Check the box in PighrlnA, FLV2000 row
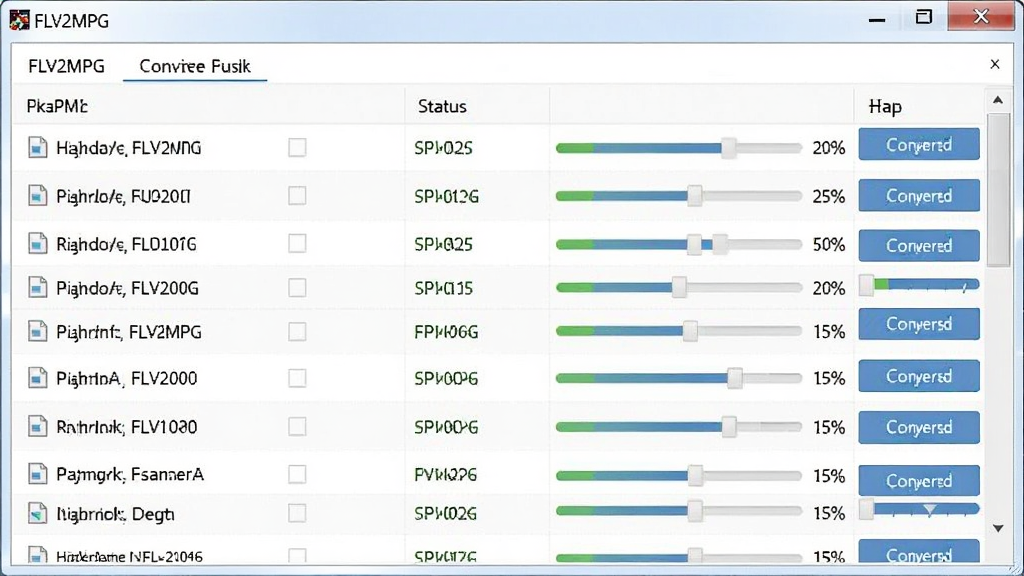The image size is (1024, 576). pyautogui.click(x=297, y=378)
